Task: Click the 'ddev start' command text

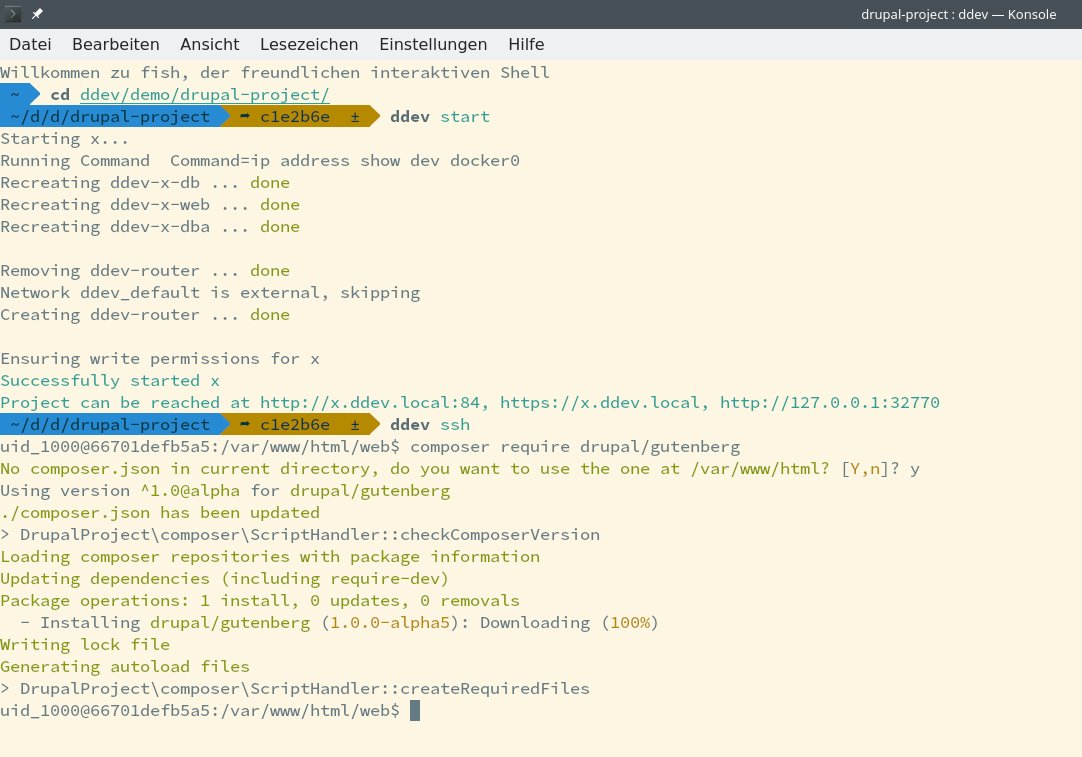Action: [440, 117]
